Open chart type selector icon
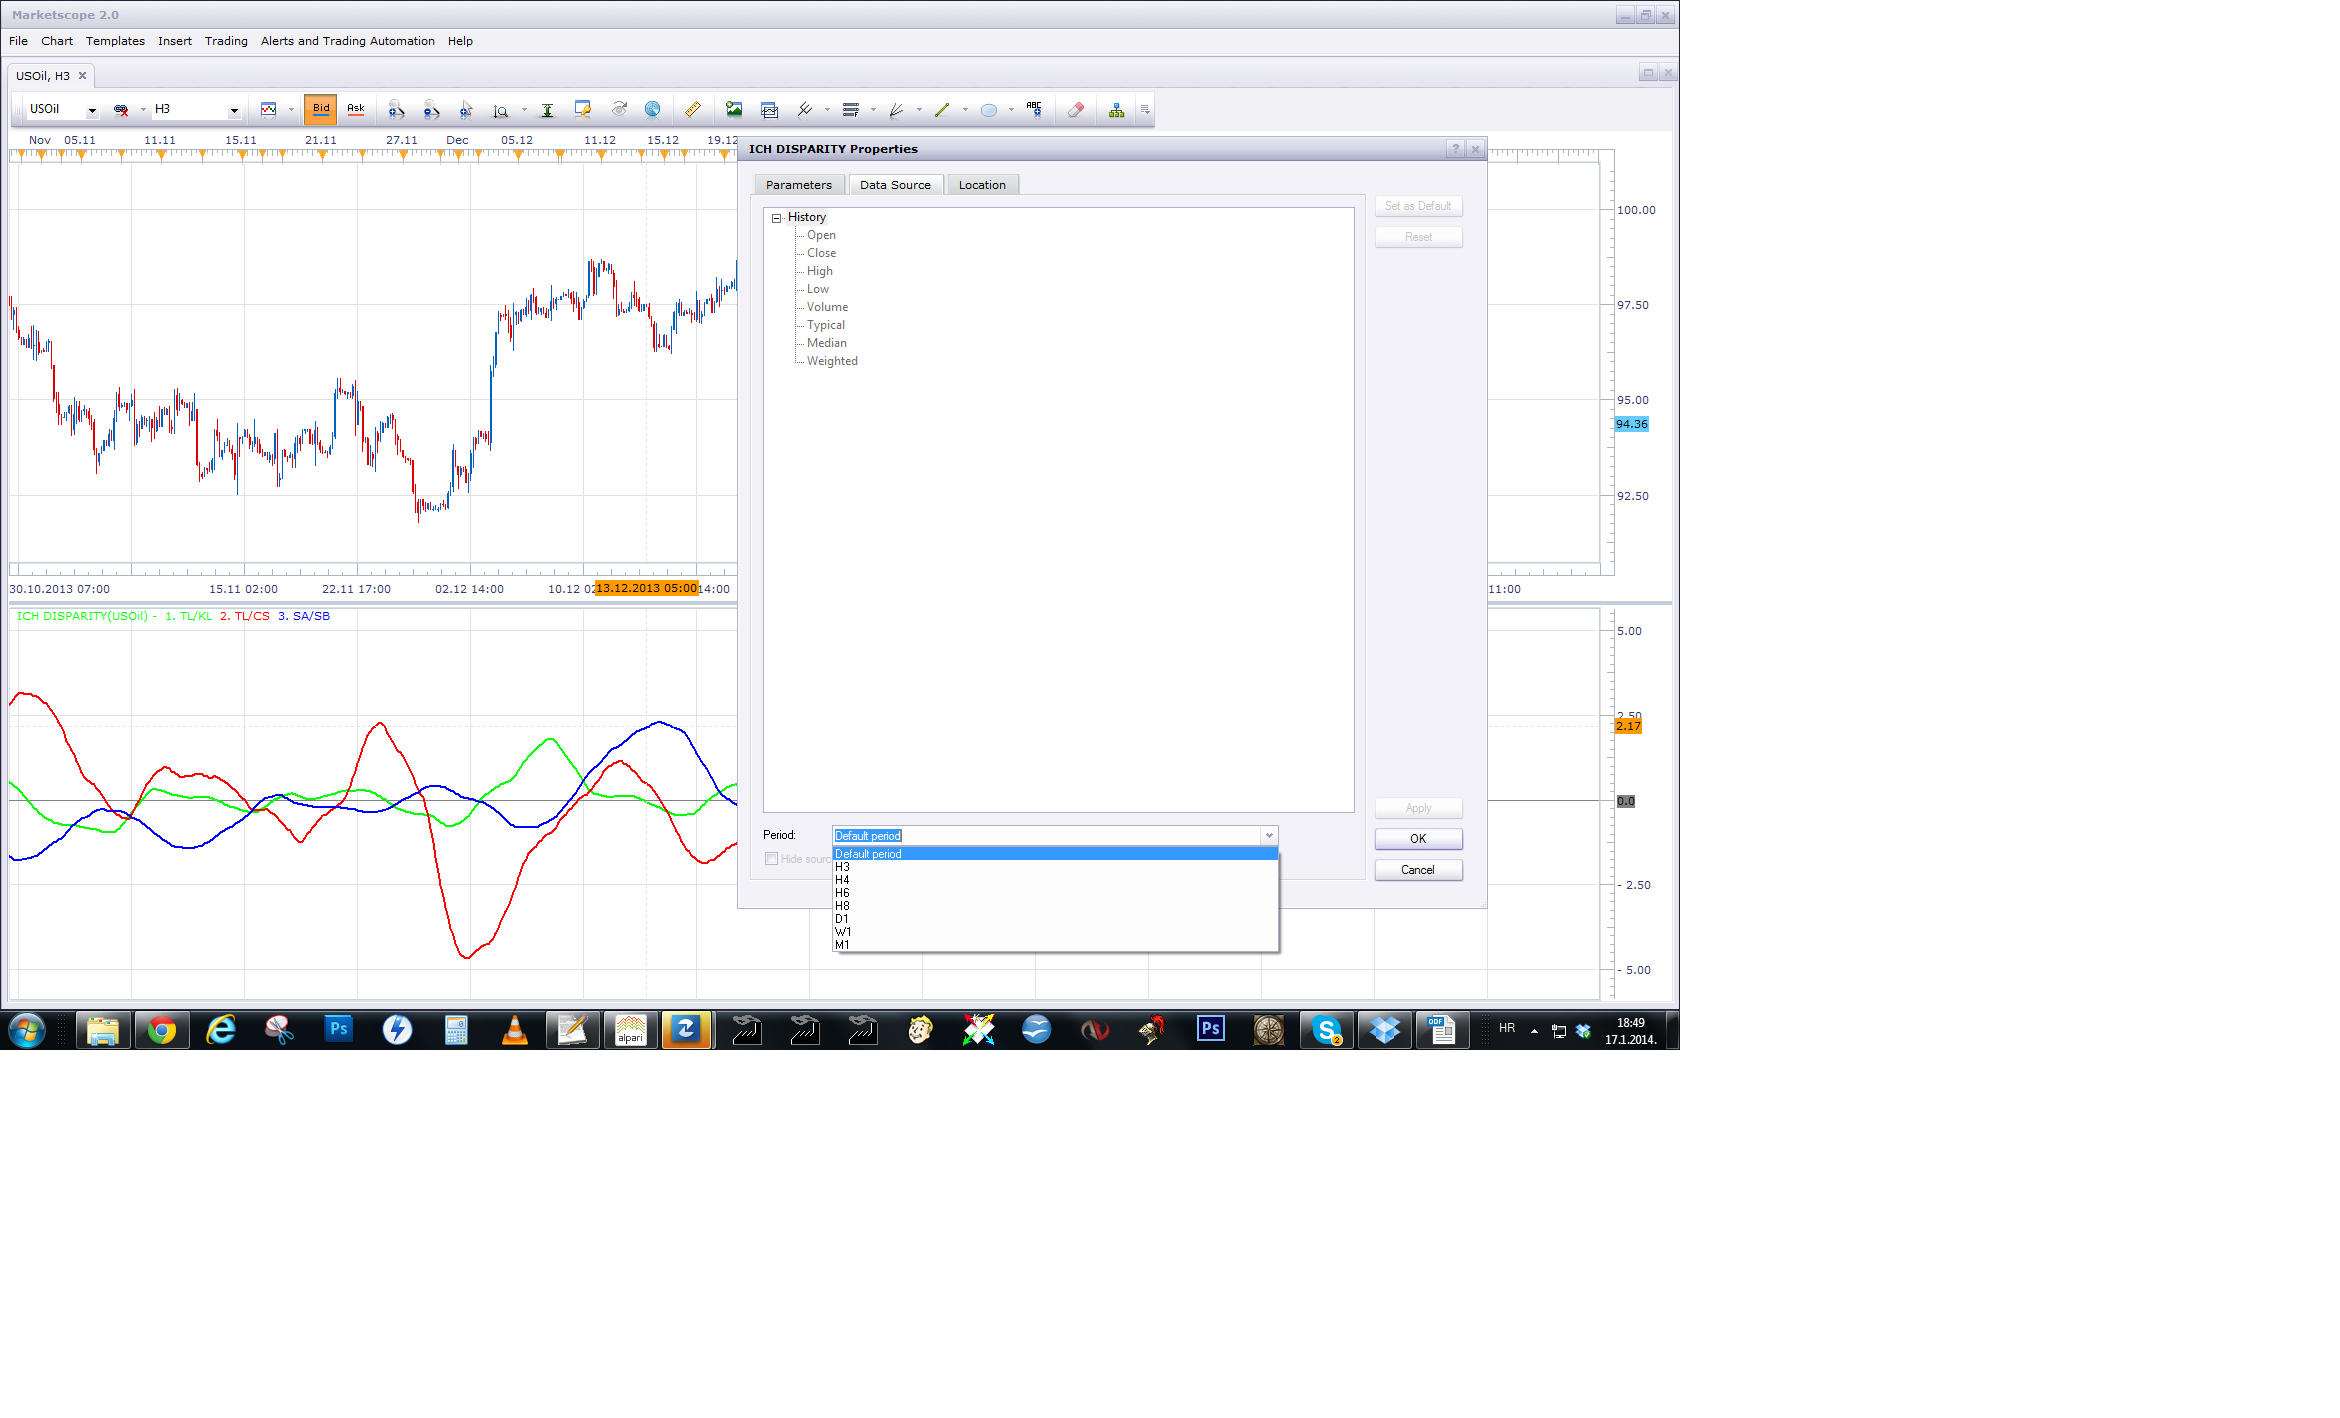Screen dimensions: 2340x1418 [x=269, y=110]
